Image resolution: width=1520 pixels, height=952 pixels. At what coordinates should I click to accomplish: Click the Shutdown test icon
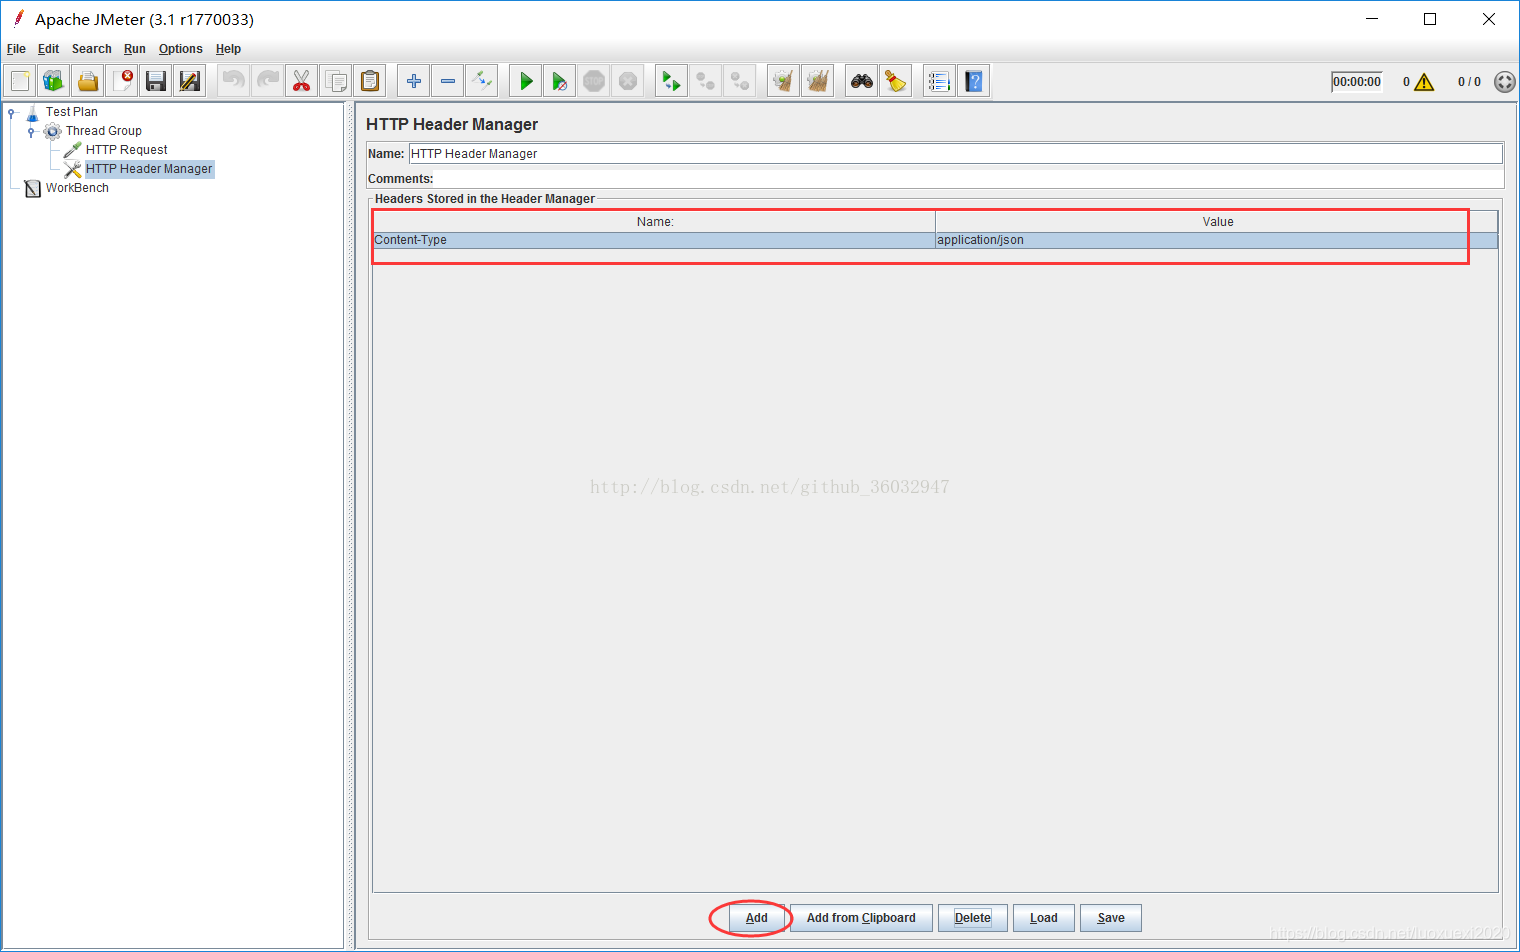628,81
